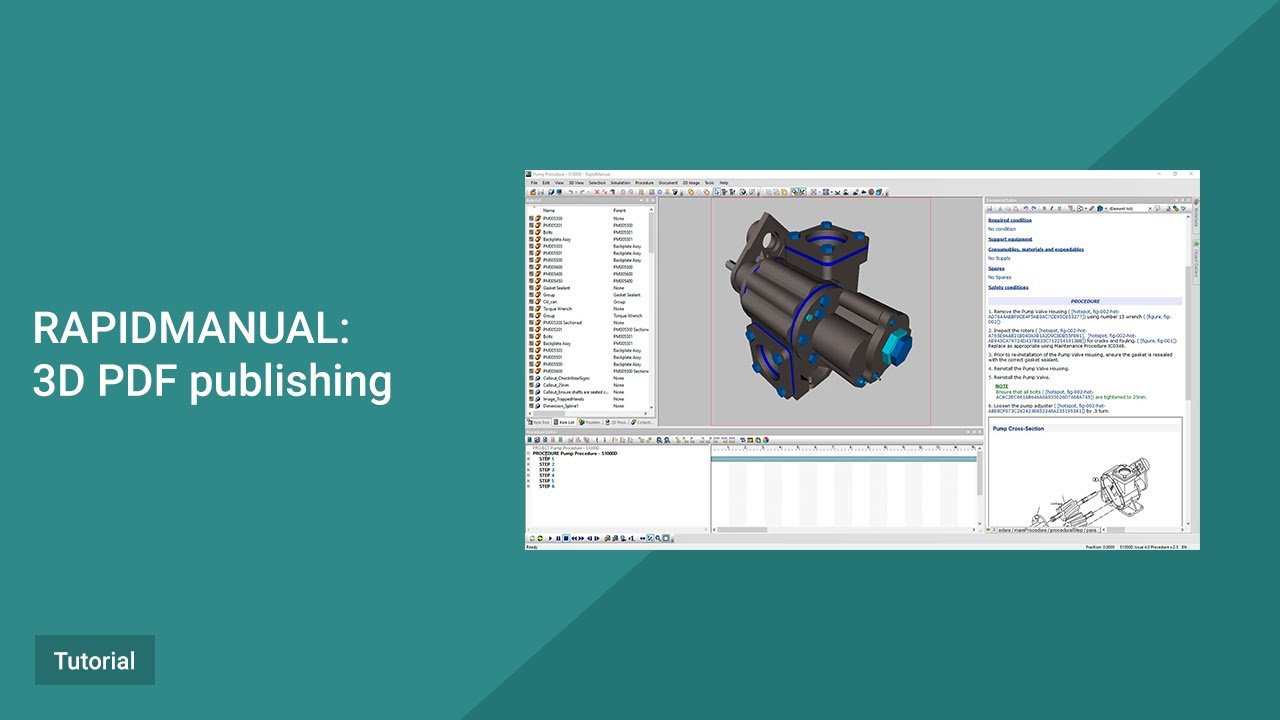The height and width of the screenshot is (720, 1280).
Task: Expand STEP 1 in procedure tree
Action: [x=529, y=459]
